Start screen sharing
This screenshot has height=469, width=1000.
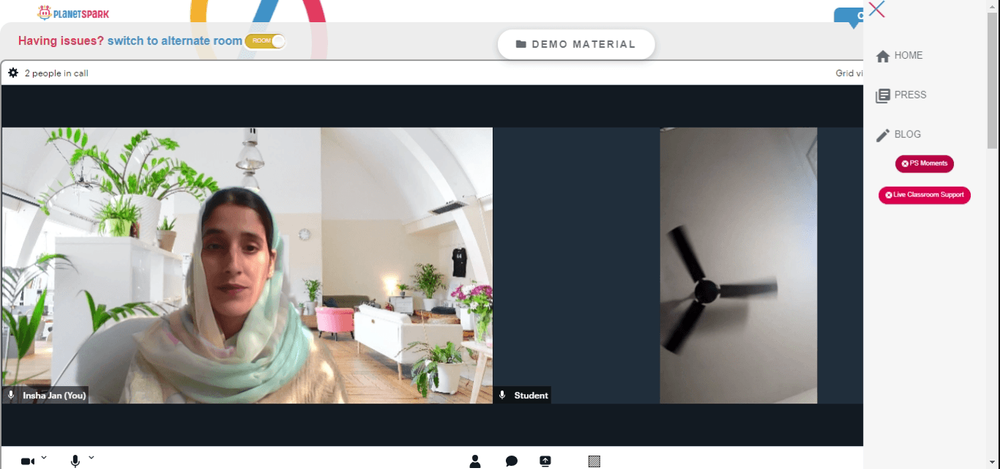545,461
